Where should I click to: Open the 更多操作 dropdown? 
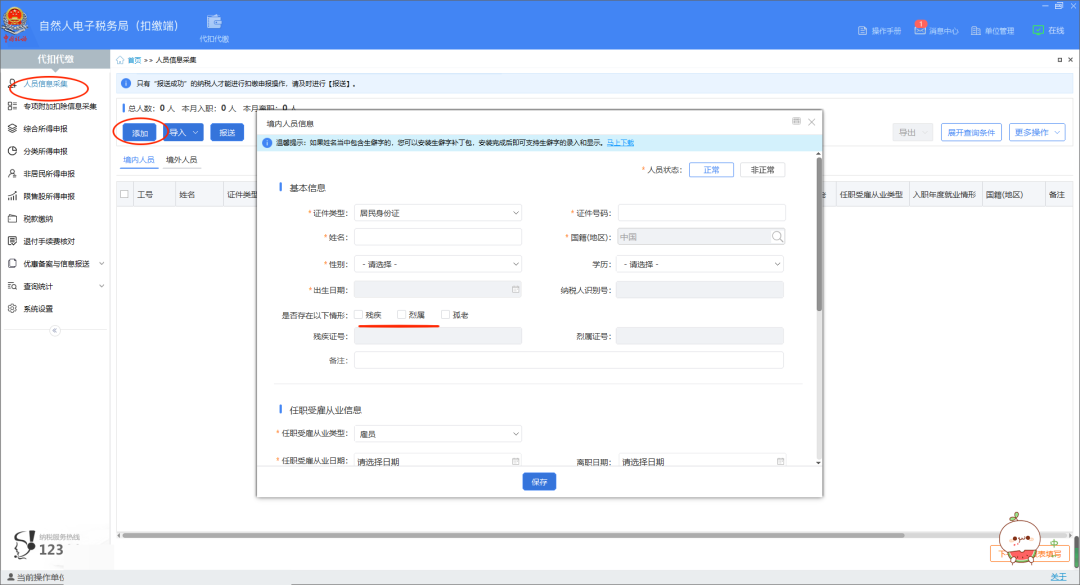[1037, 132]
